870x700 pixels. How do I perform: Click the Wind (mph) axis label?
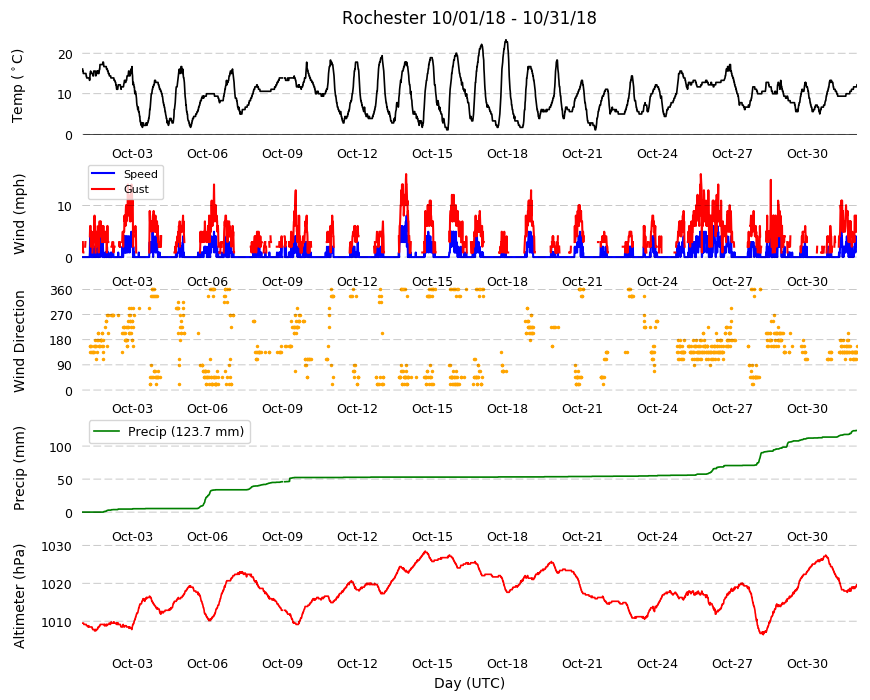(x=19, y=214)
